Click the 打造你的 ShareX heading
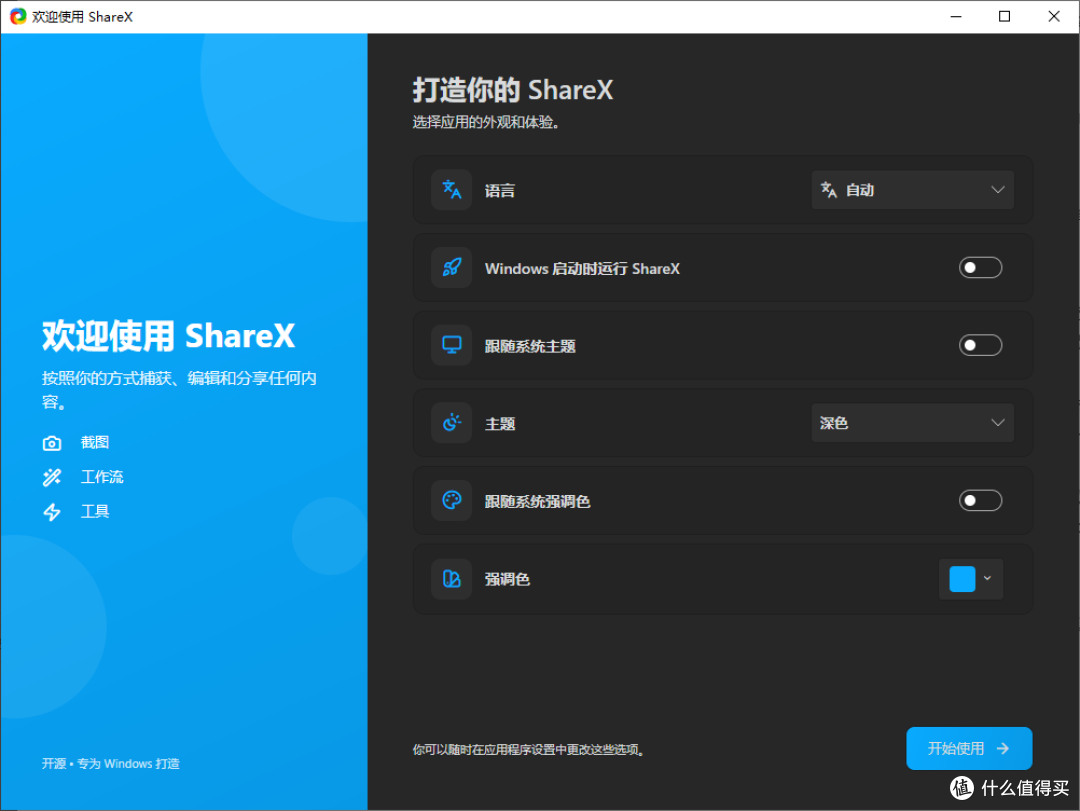 pyautogui.click(x=512, y=90)
